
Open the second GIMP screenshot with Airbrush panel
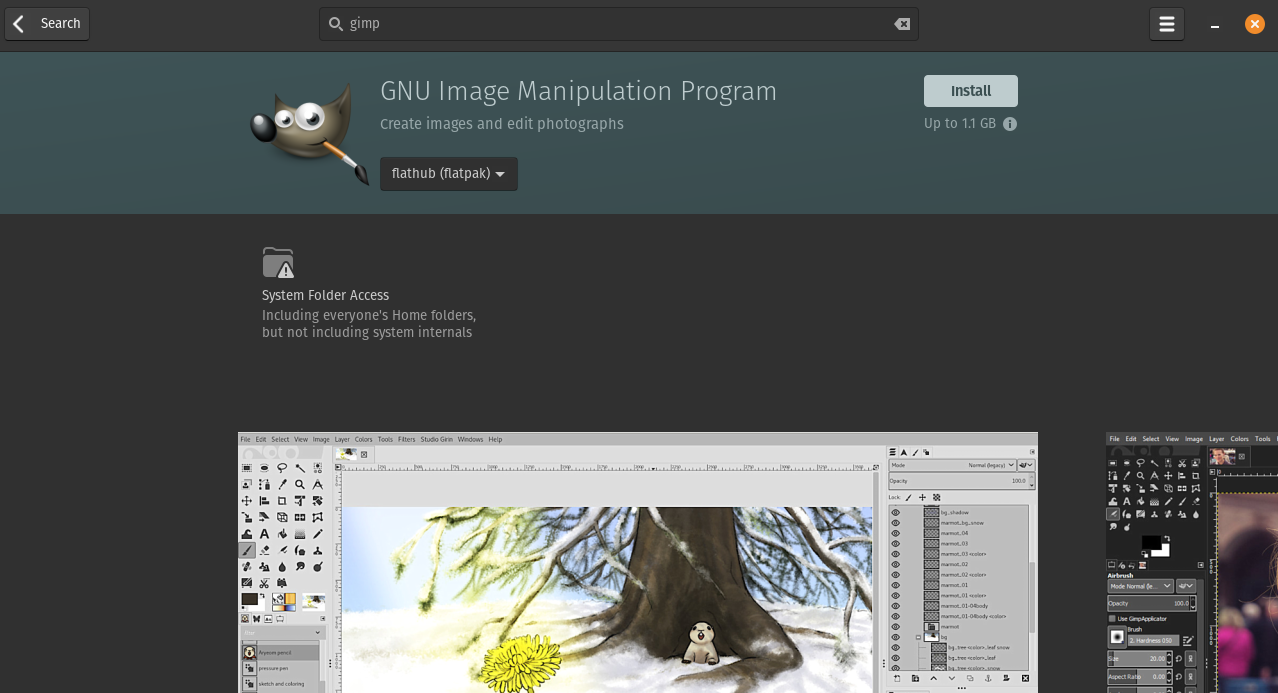coord(1192,562)
